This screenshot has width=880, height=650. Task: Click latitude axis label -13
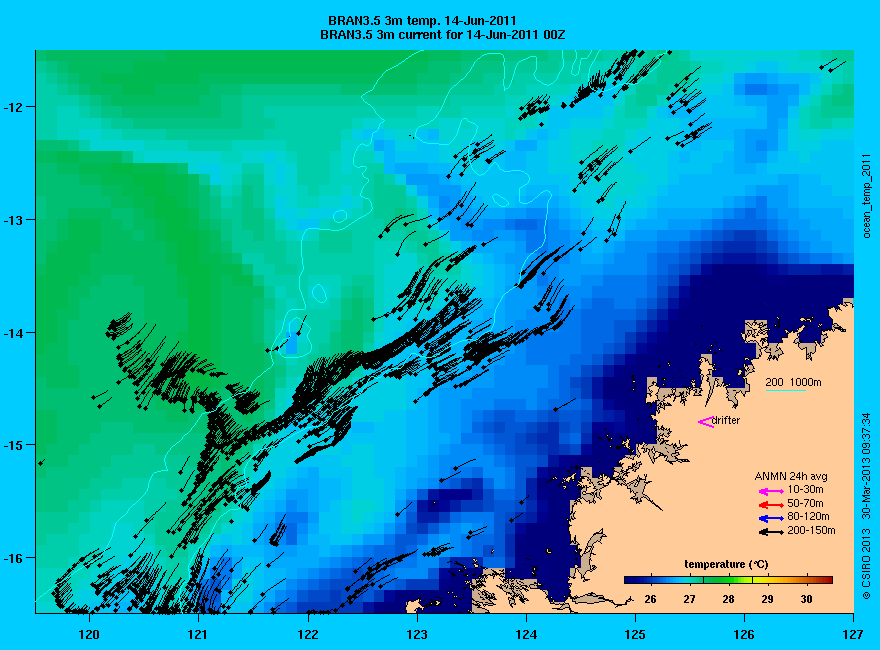pyautogui.click(x=12, y=219)
